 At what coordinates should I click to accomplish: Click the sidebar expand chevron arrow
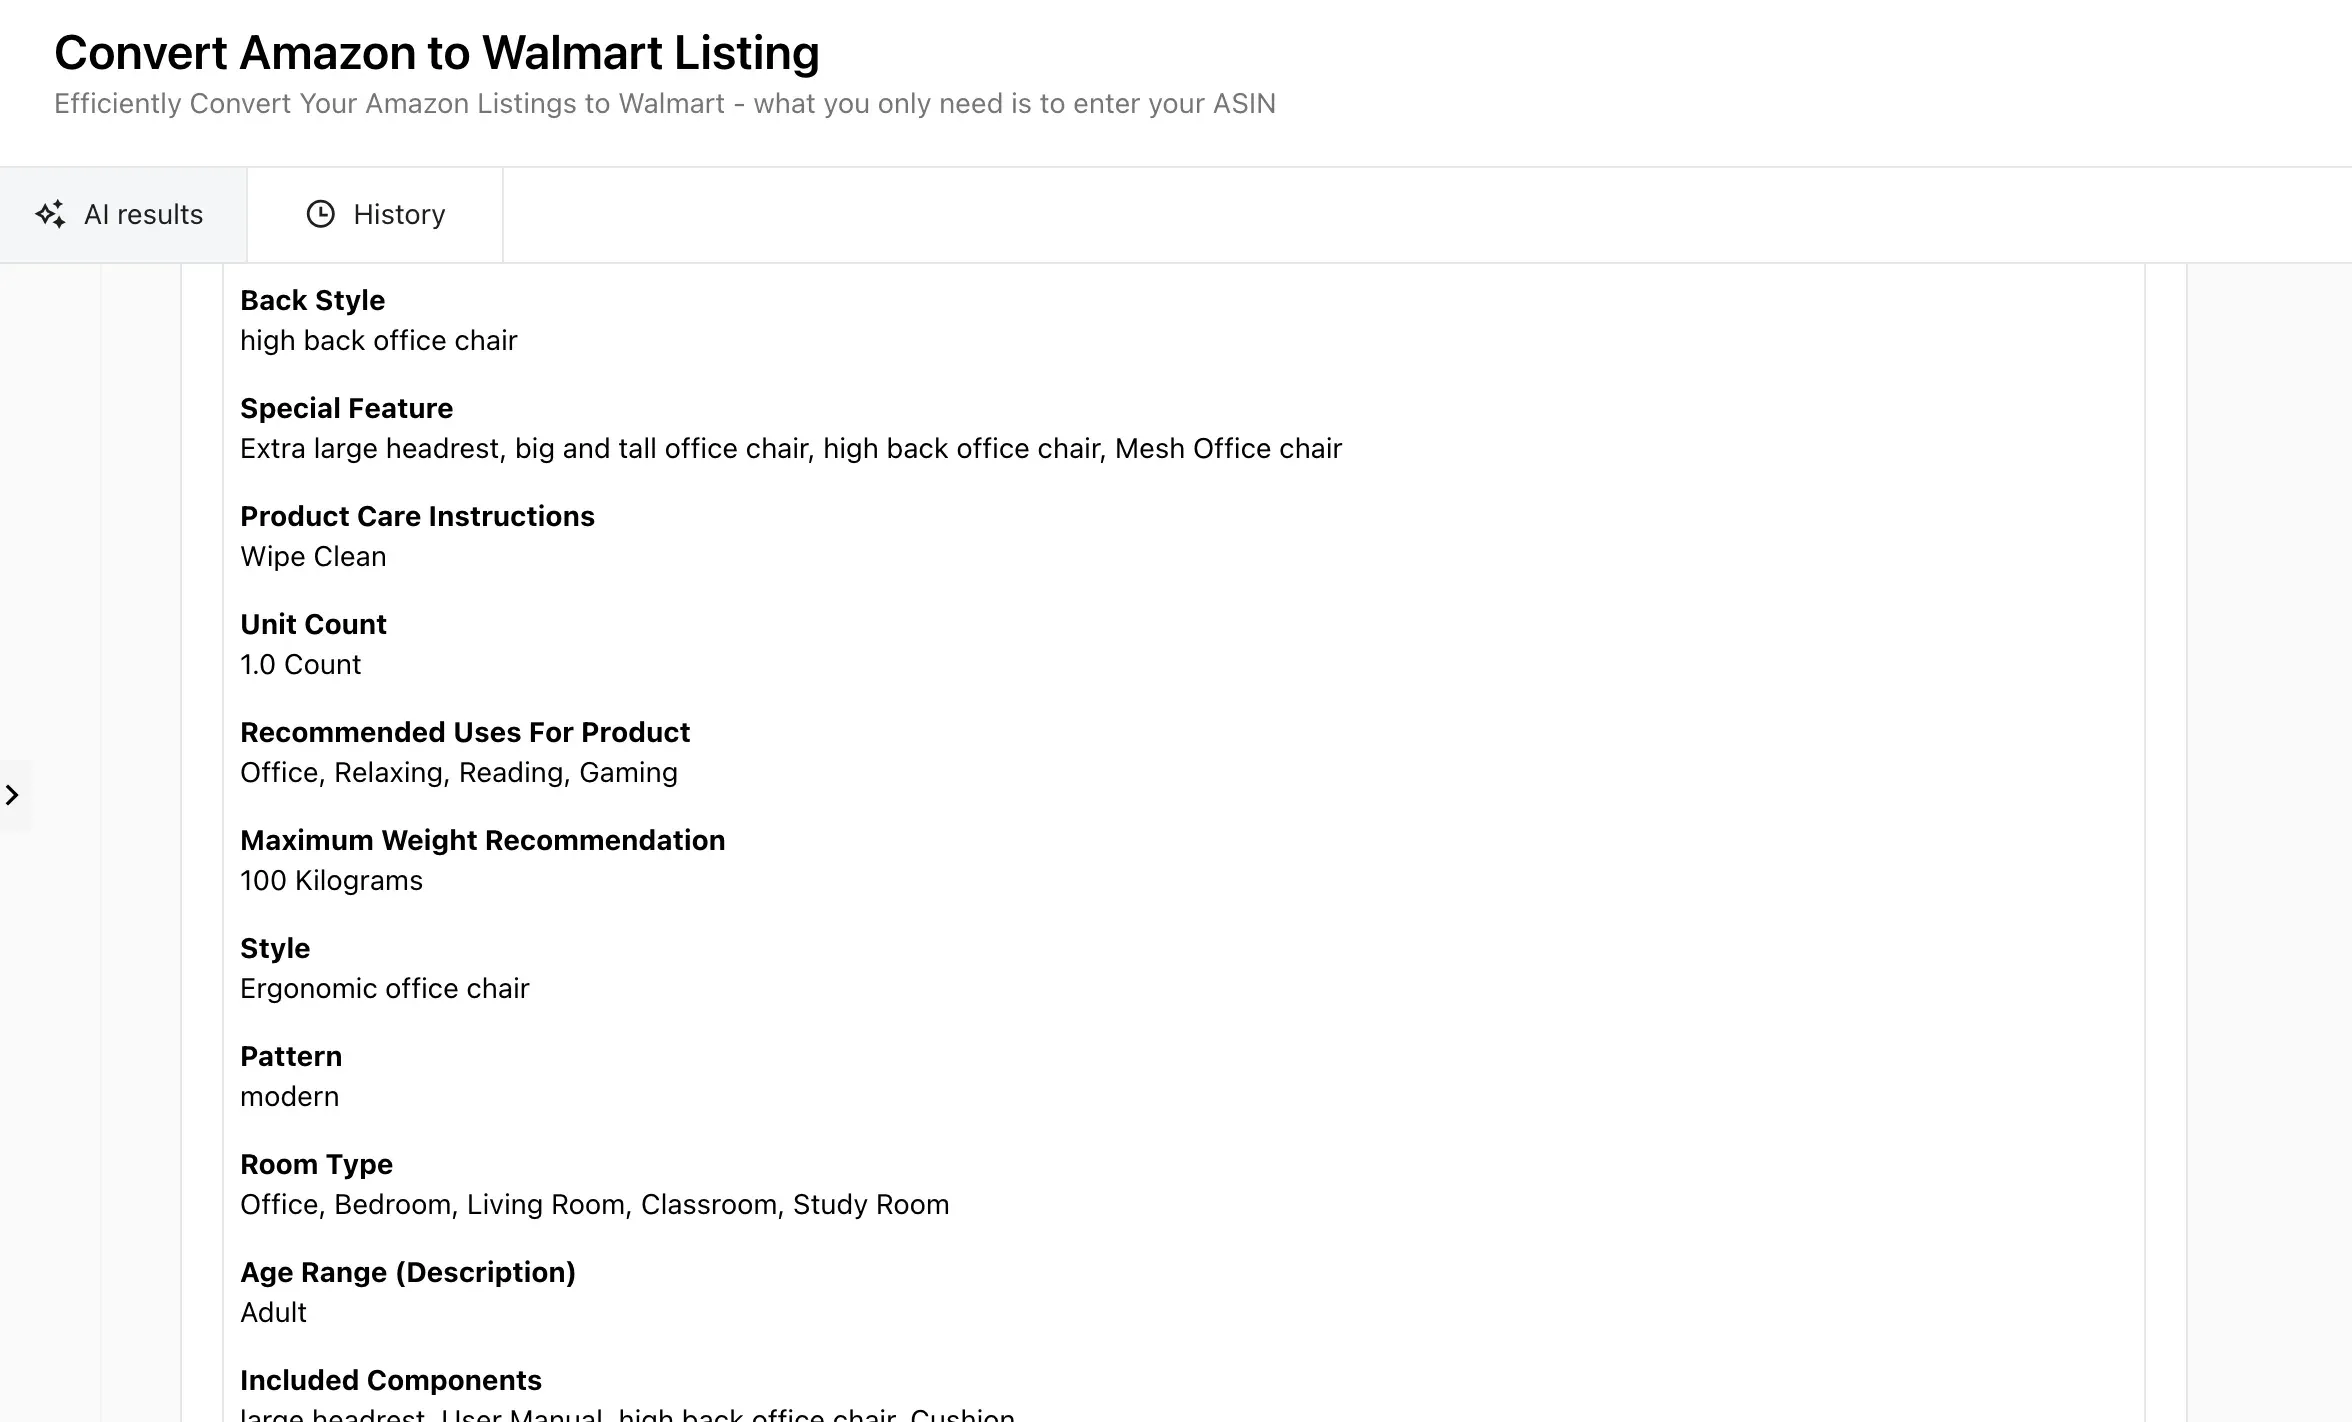tap(14, 794)
